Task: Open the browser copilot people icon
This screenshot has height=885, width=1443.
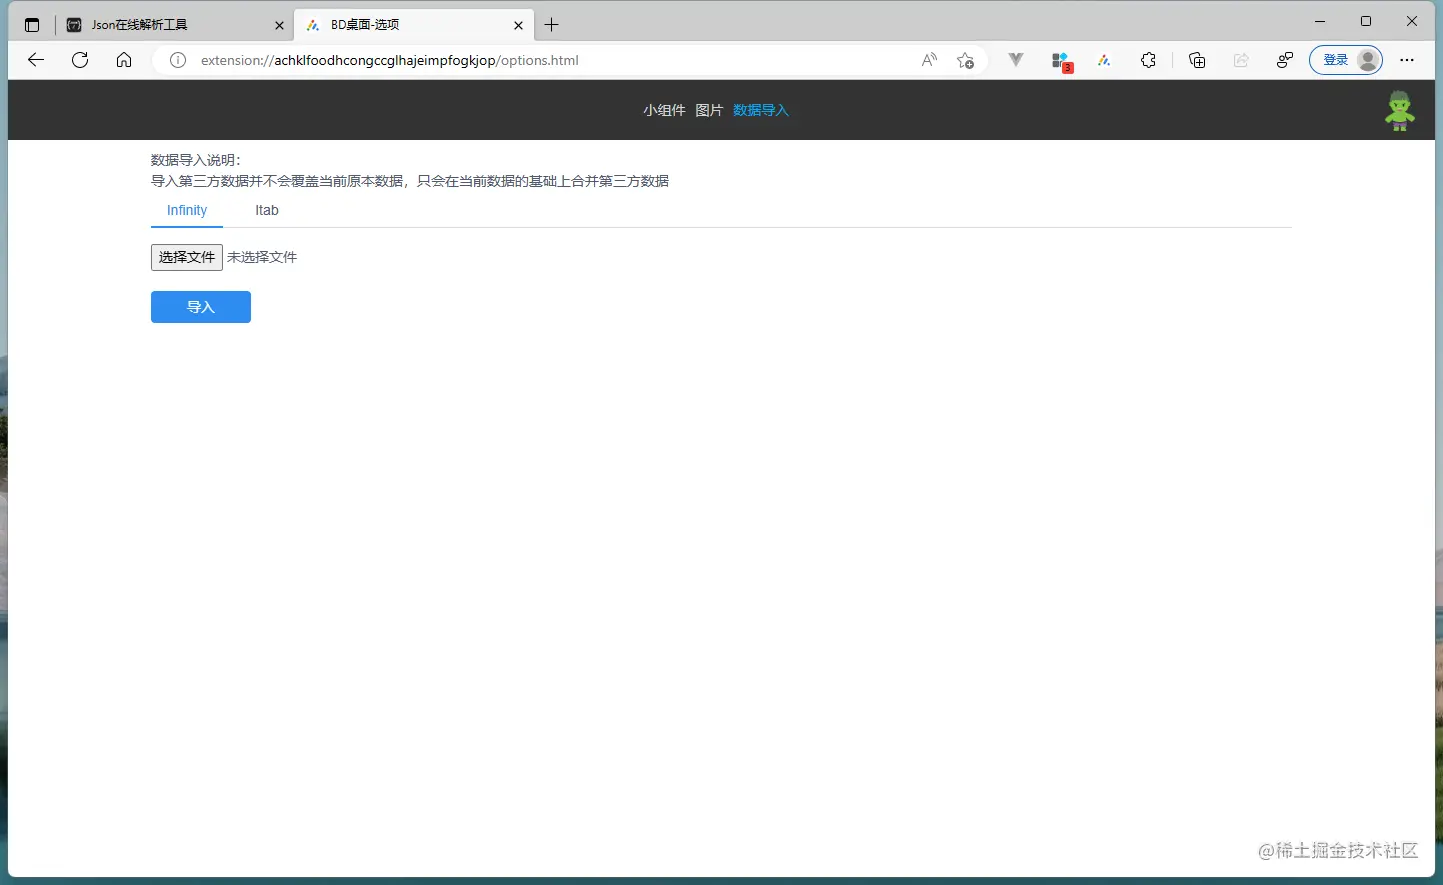Action: [1285, 60]
